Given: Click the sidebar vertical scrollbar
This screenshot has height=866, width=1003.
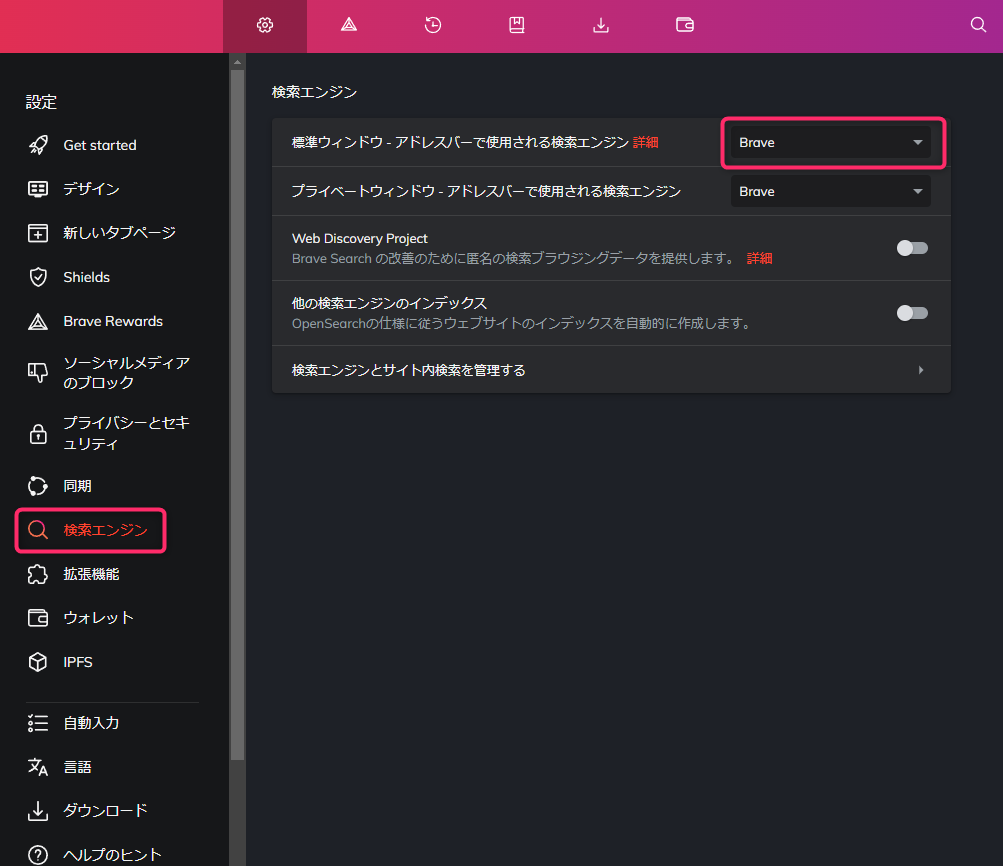Looking at the screenshot, I should (237, 400).
